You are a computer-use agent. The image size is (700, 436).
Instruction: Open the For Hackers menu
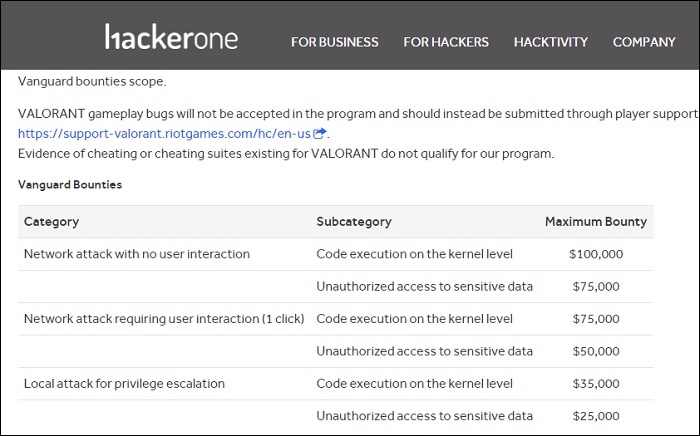pyautogui.click(x=446, y=42)
